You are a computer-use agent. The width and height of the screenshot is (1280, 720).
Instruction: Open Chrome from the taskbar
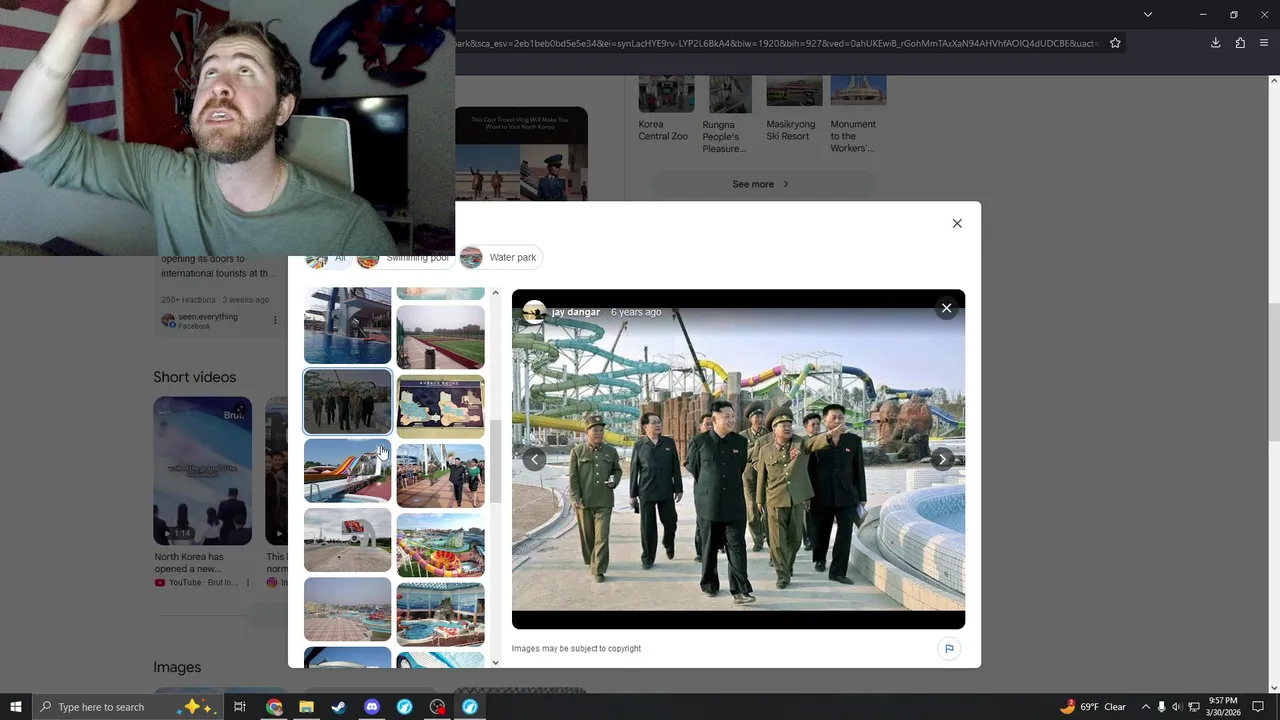pos(274,707)
